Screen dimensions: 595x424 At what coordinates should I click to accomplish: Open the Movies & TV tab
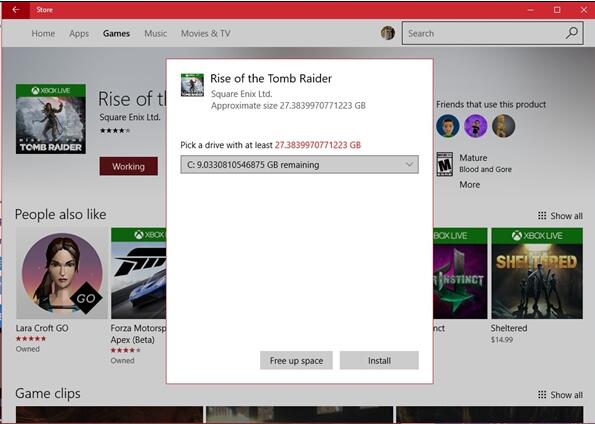click(x=206, y=33)
